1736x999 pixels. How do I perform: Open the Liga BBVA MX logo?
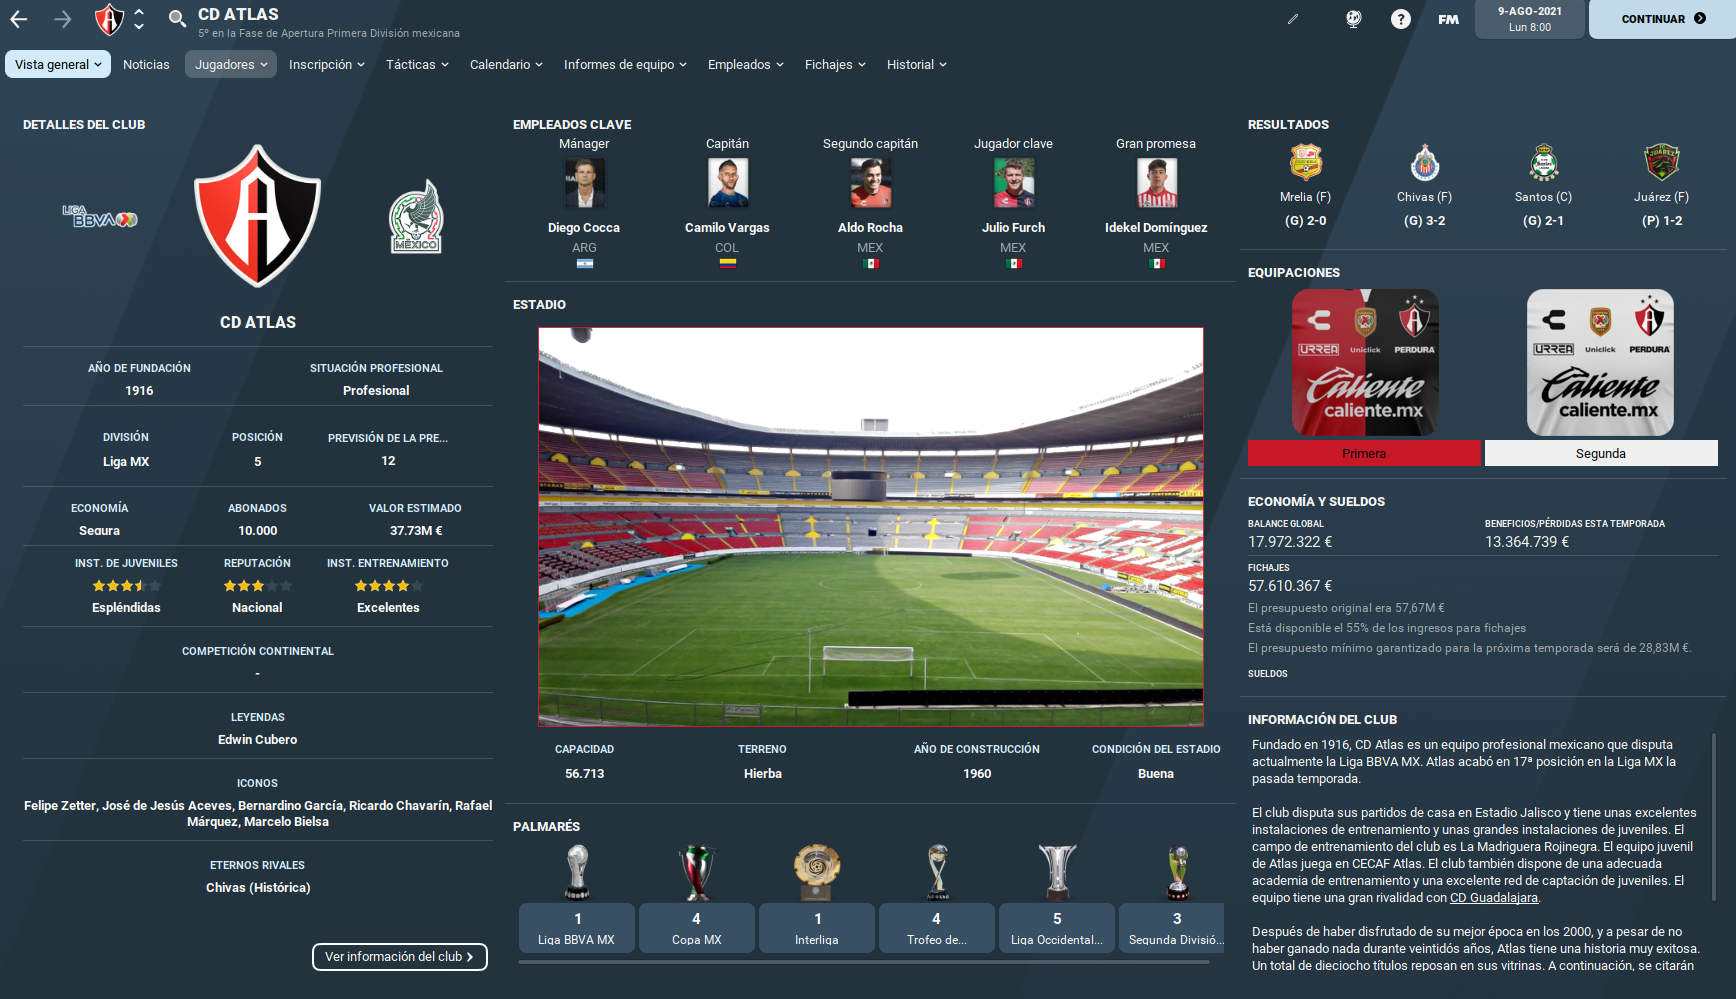click(100, 216)
